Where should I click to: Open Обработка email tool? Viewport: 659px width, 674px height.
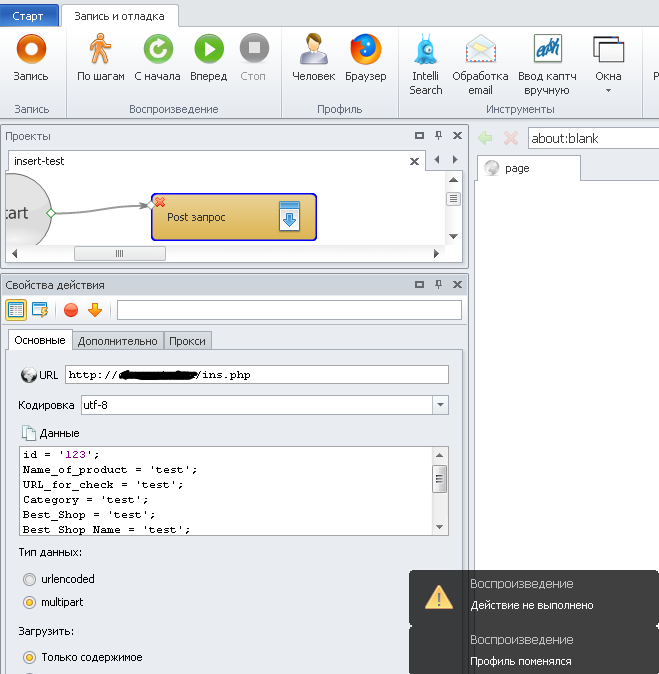tap(480, 64)
